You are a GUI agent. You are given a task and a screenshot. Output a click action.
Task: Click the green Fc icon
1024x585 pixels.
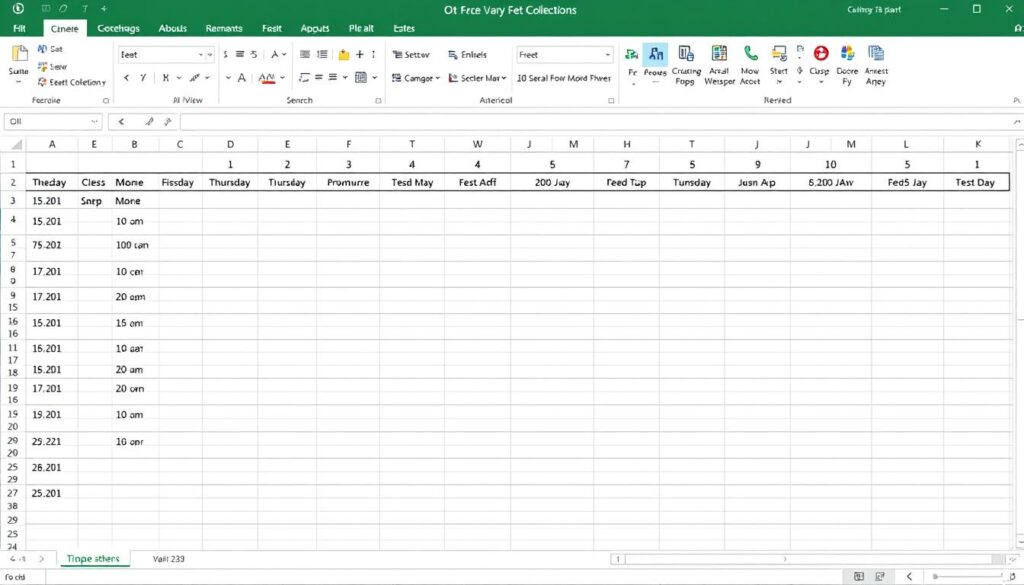tap(631, 54)
